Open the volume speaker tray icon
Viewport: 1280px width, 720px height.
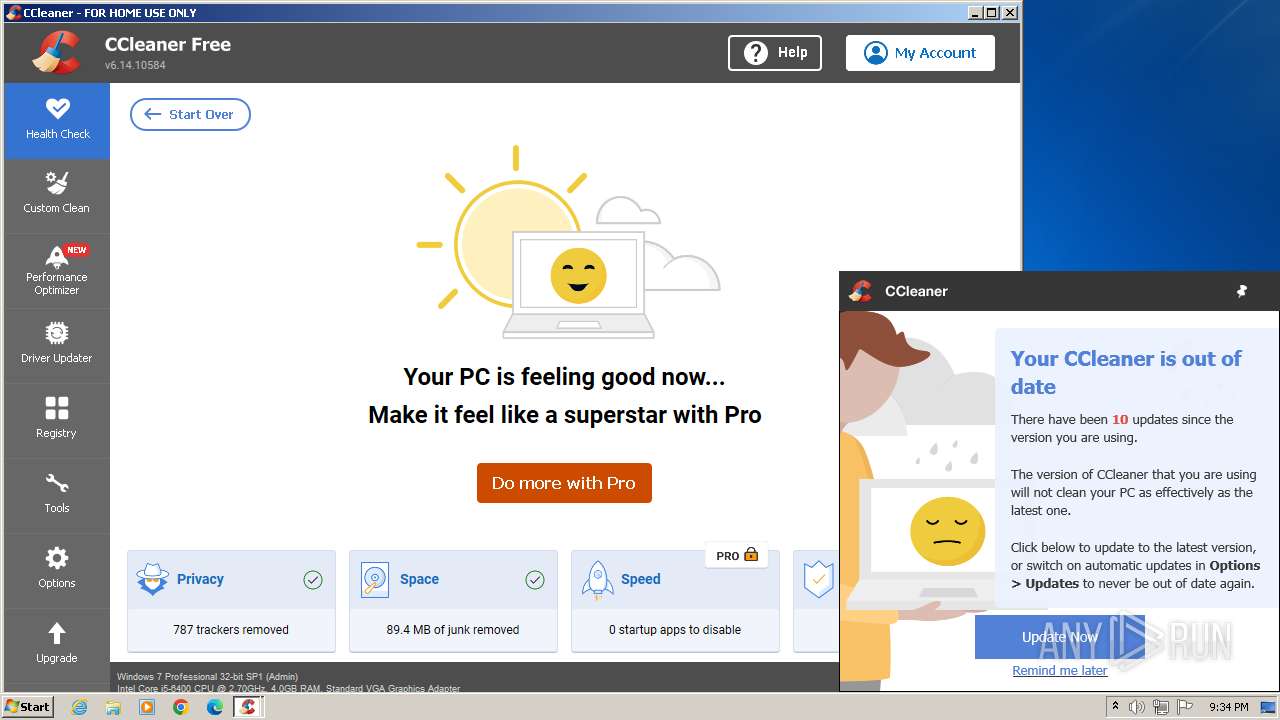pyautogui.click(x=1137, y=707)
